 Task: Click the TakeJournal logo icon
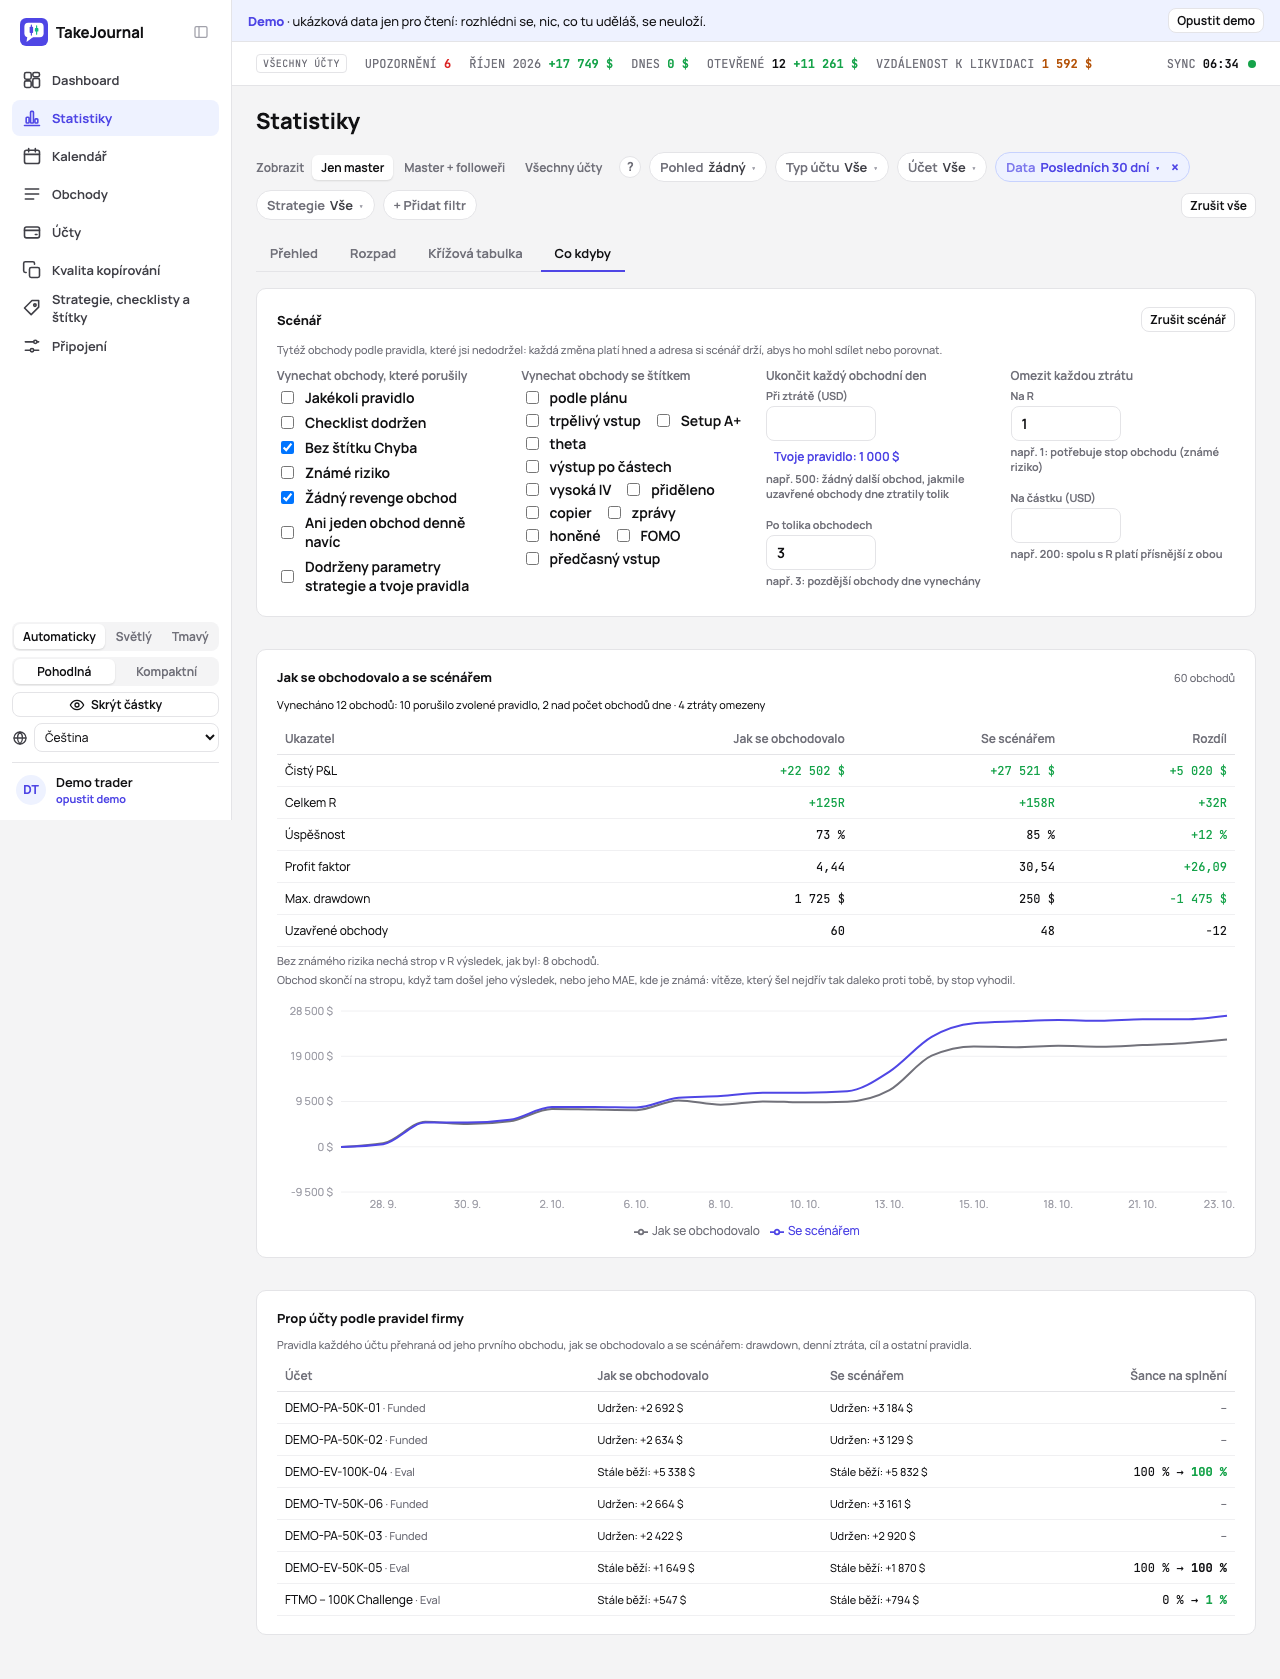tap(34, 32)
